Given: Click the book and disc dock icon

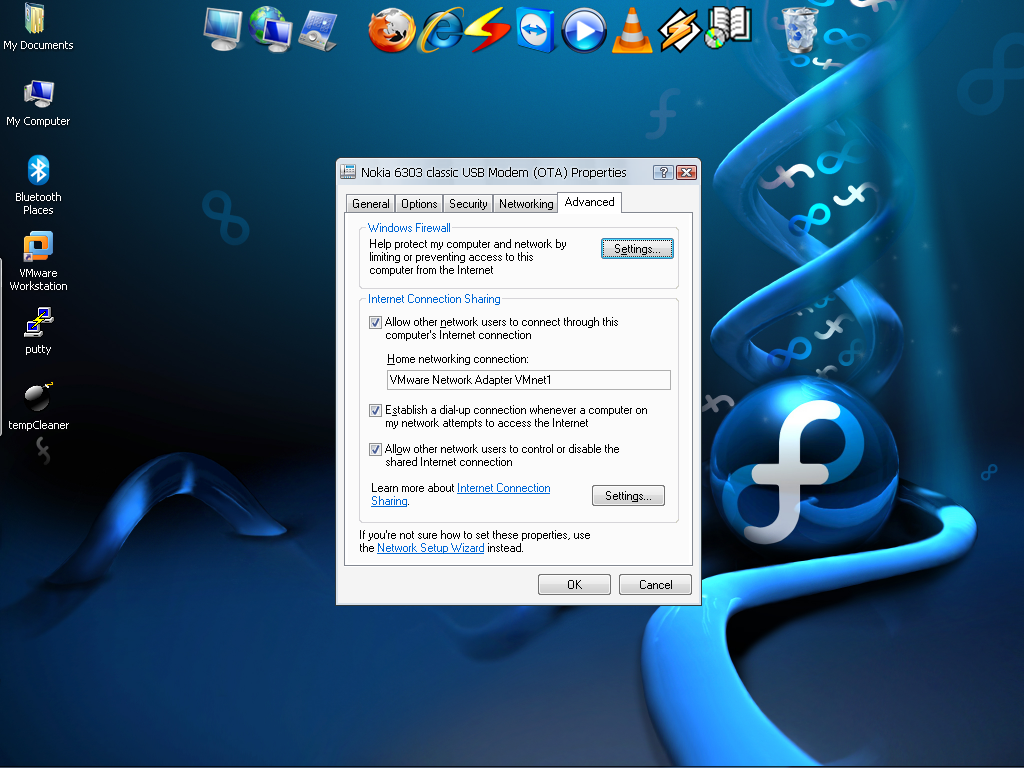Looking at the screenshot, I should [728, 27].
